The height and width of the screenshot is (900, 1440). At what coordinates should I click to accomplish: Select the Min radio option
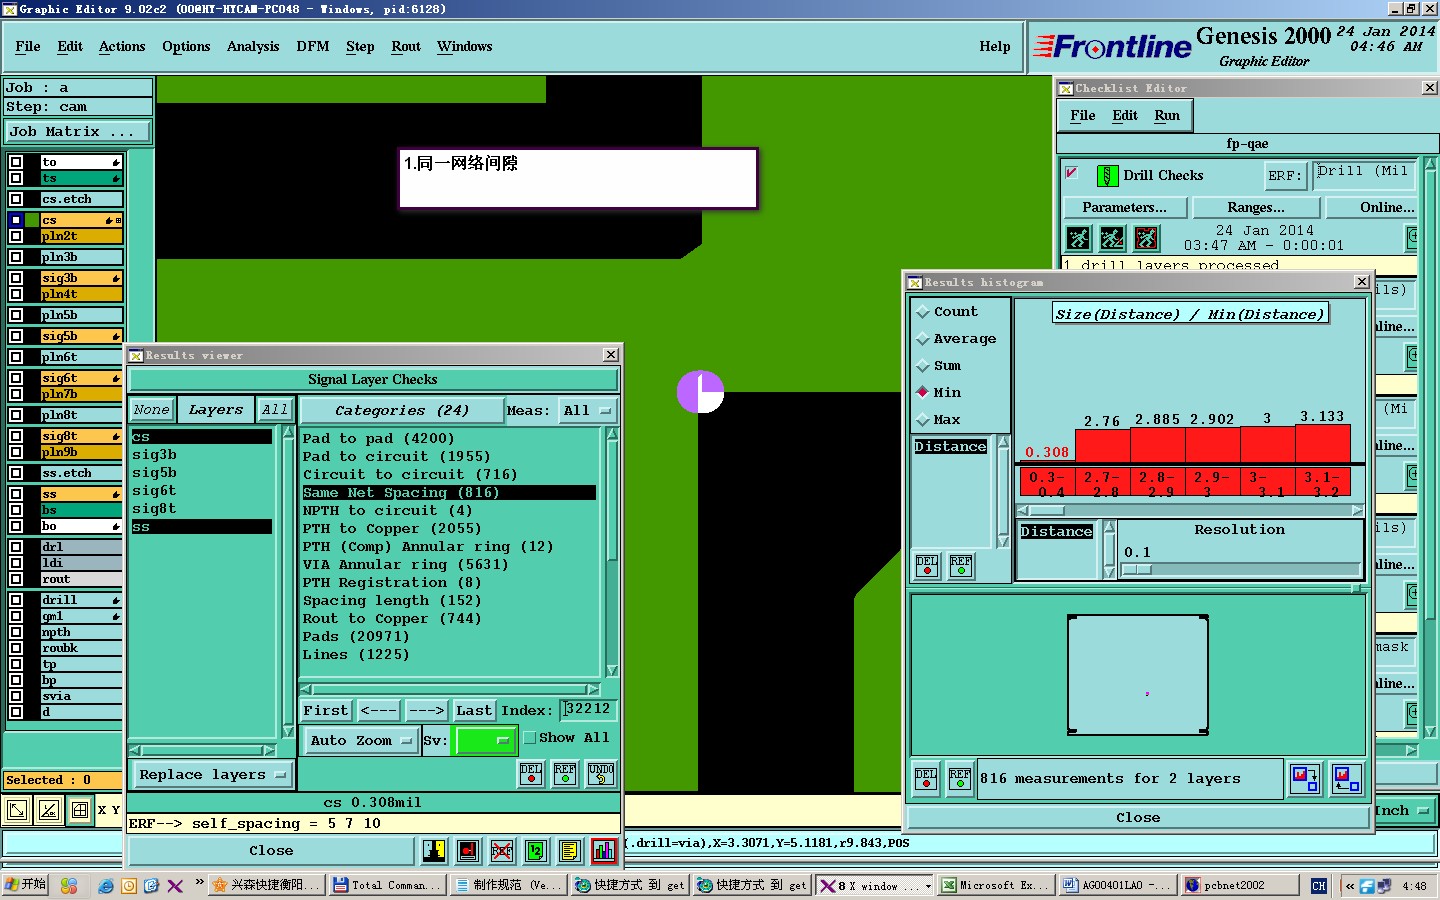[923, 392]
